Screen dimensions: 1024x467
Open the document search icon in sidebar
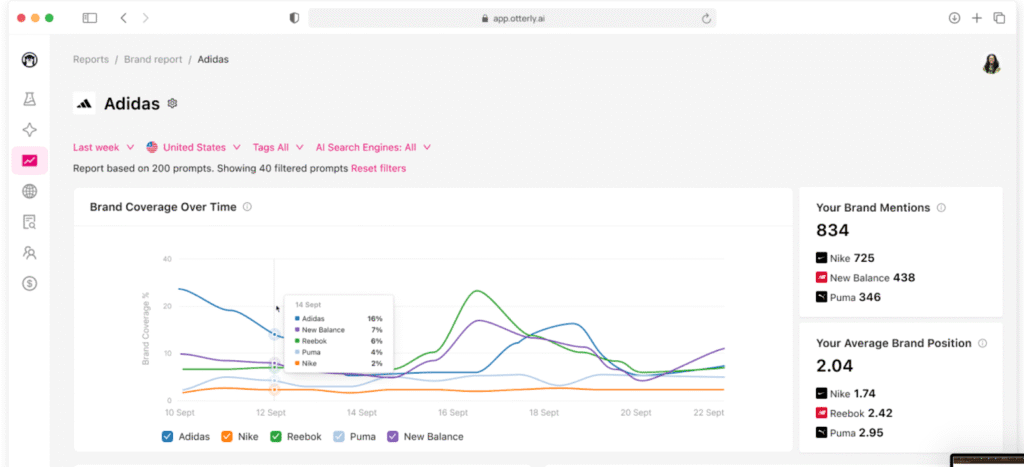(x=30, y=222)
